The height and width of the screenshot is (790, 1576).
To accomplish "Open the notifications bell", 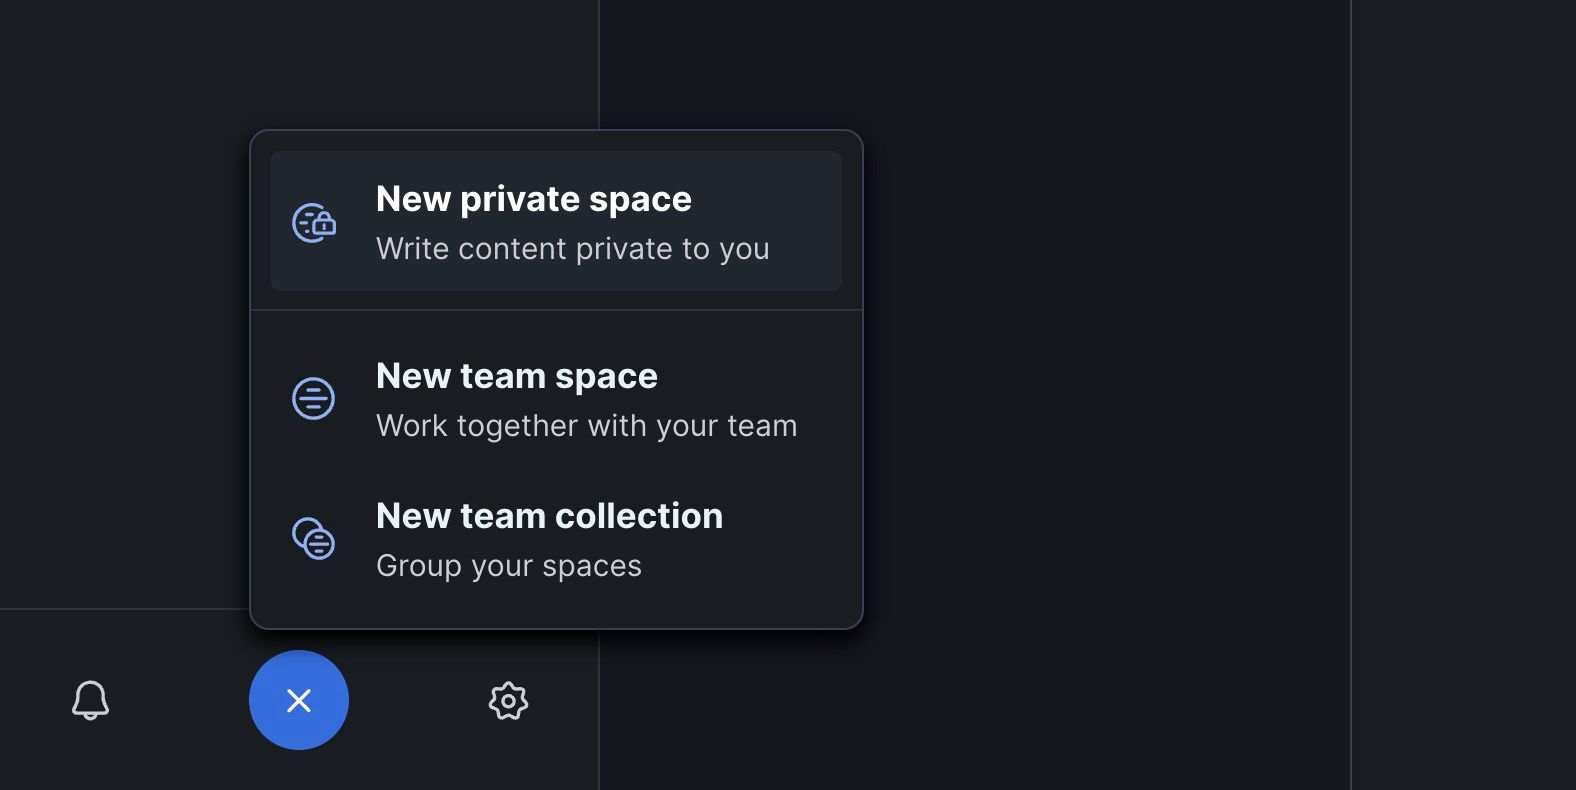I will point(90,700).
